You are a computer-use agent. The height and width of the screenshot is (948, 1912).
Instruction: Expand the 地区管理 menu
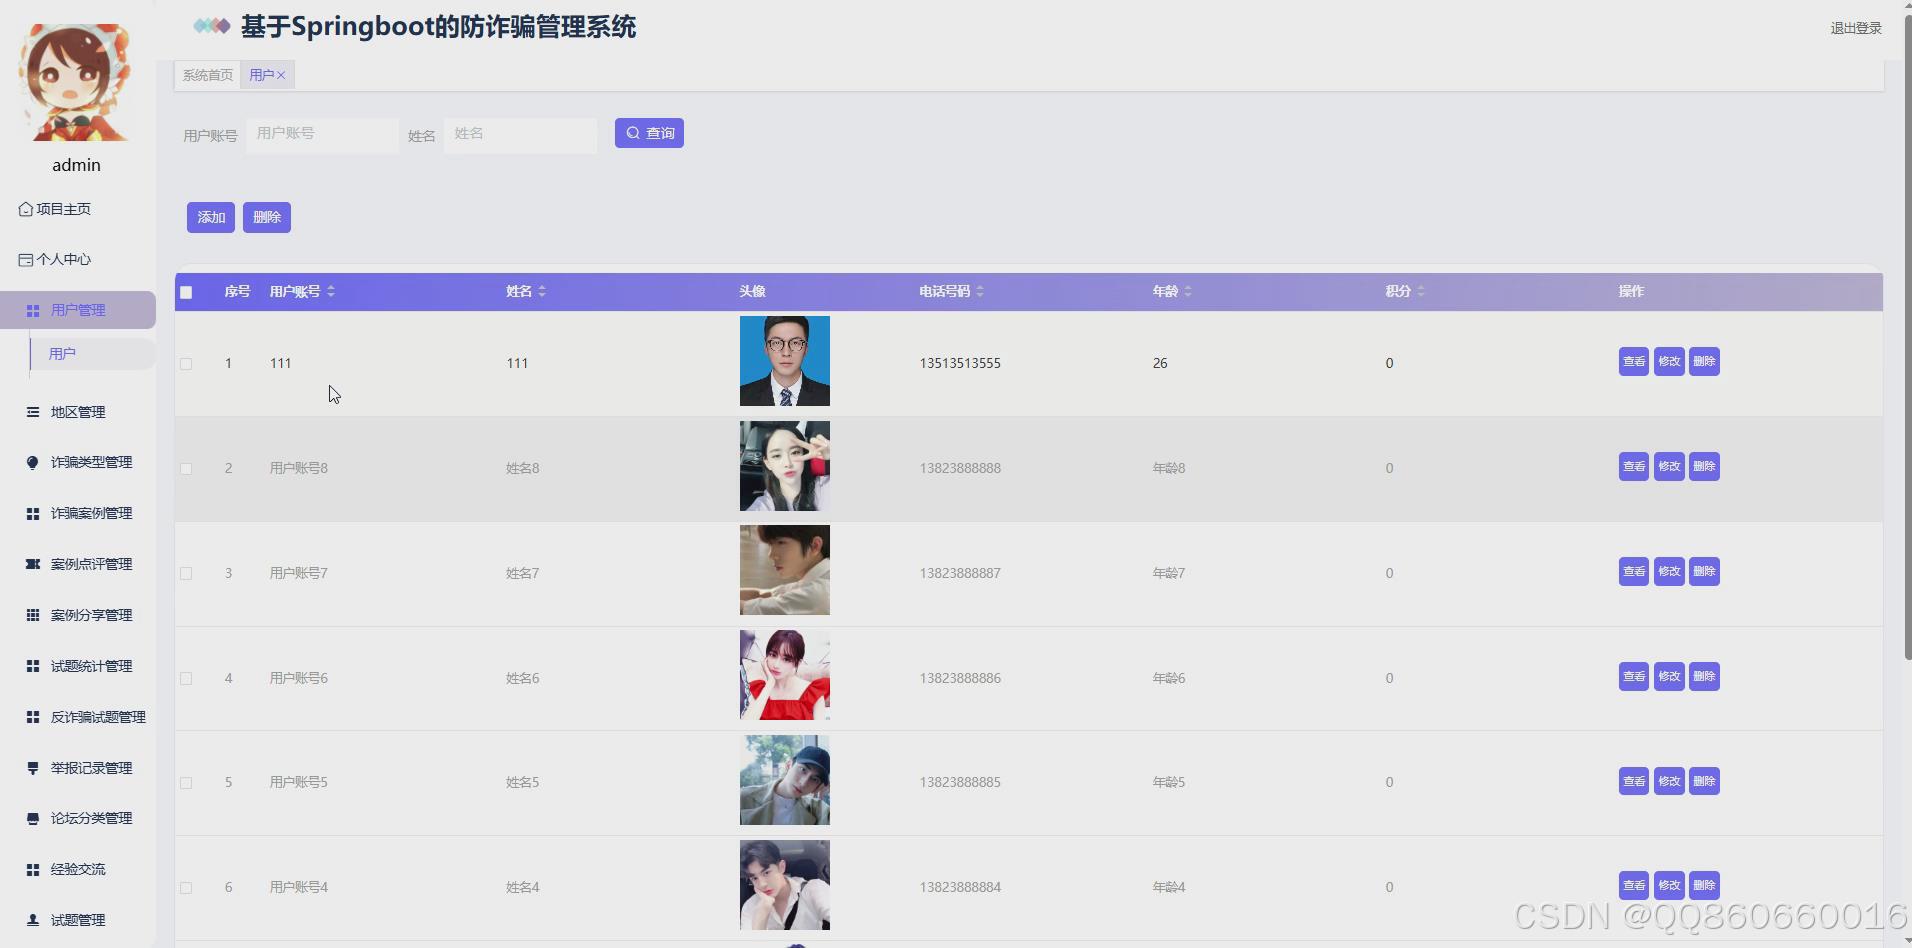[x=78, y=412]
